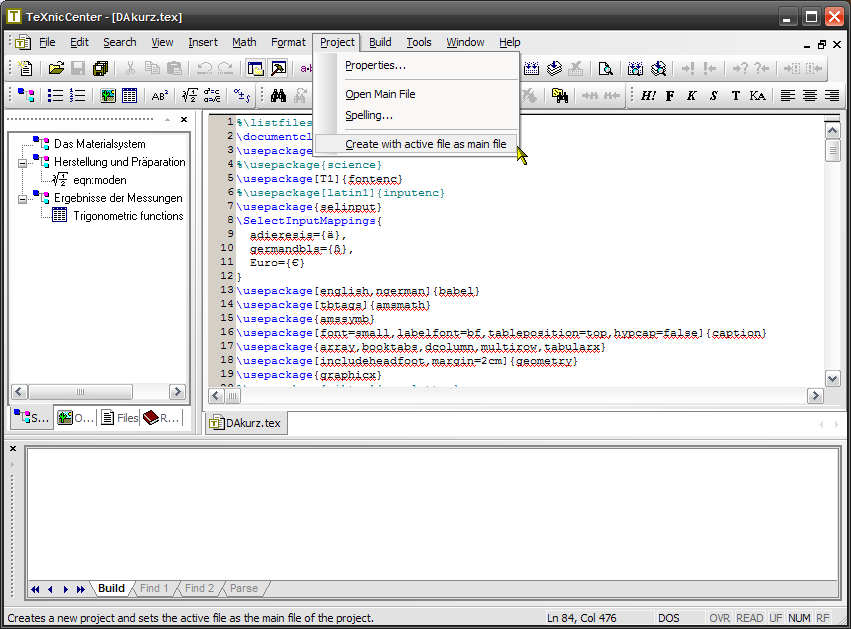Select the eqn:moden tree entry
Viewport: 851px width, 629px height.
pyautogui.click(x=100, y=180)
